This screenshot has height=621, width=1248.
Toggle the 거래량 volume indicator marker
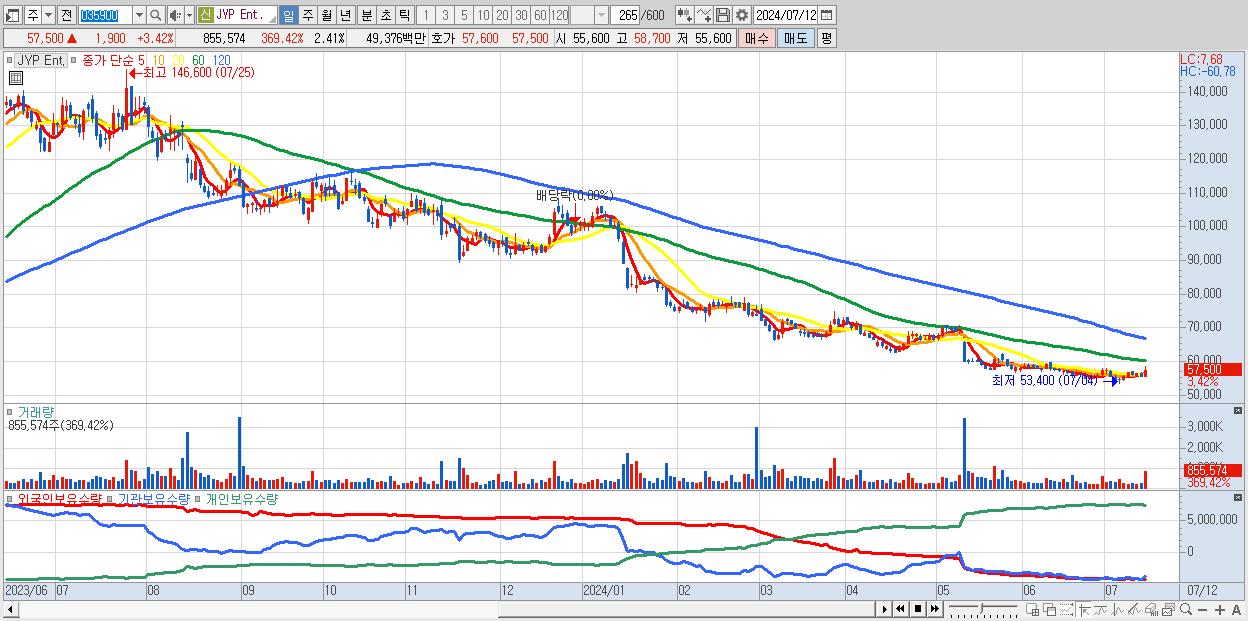click(x=11, y=411)
